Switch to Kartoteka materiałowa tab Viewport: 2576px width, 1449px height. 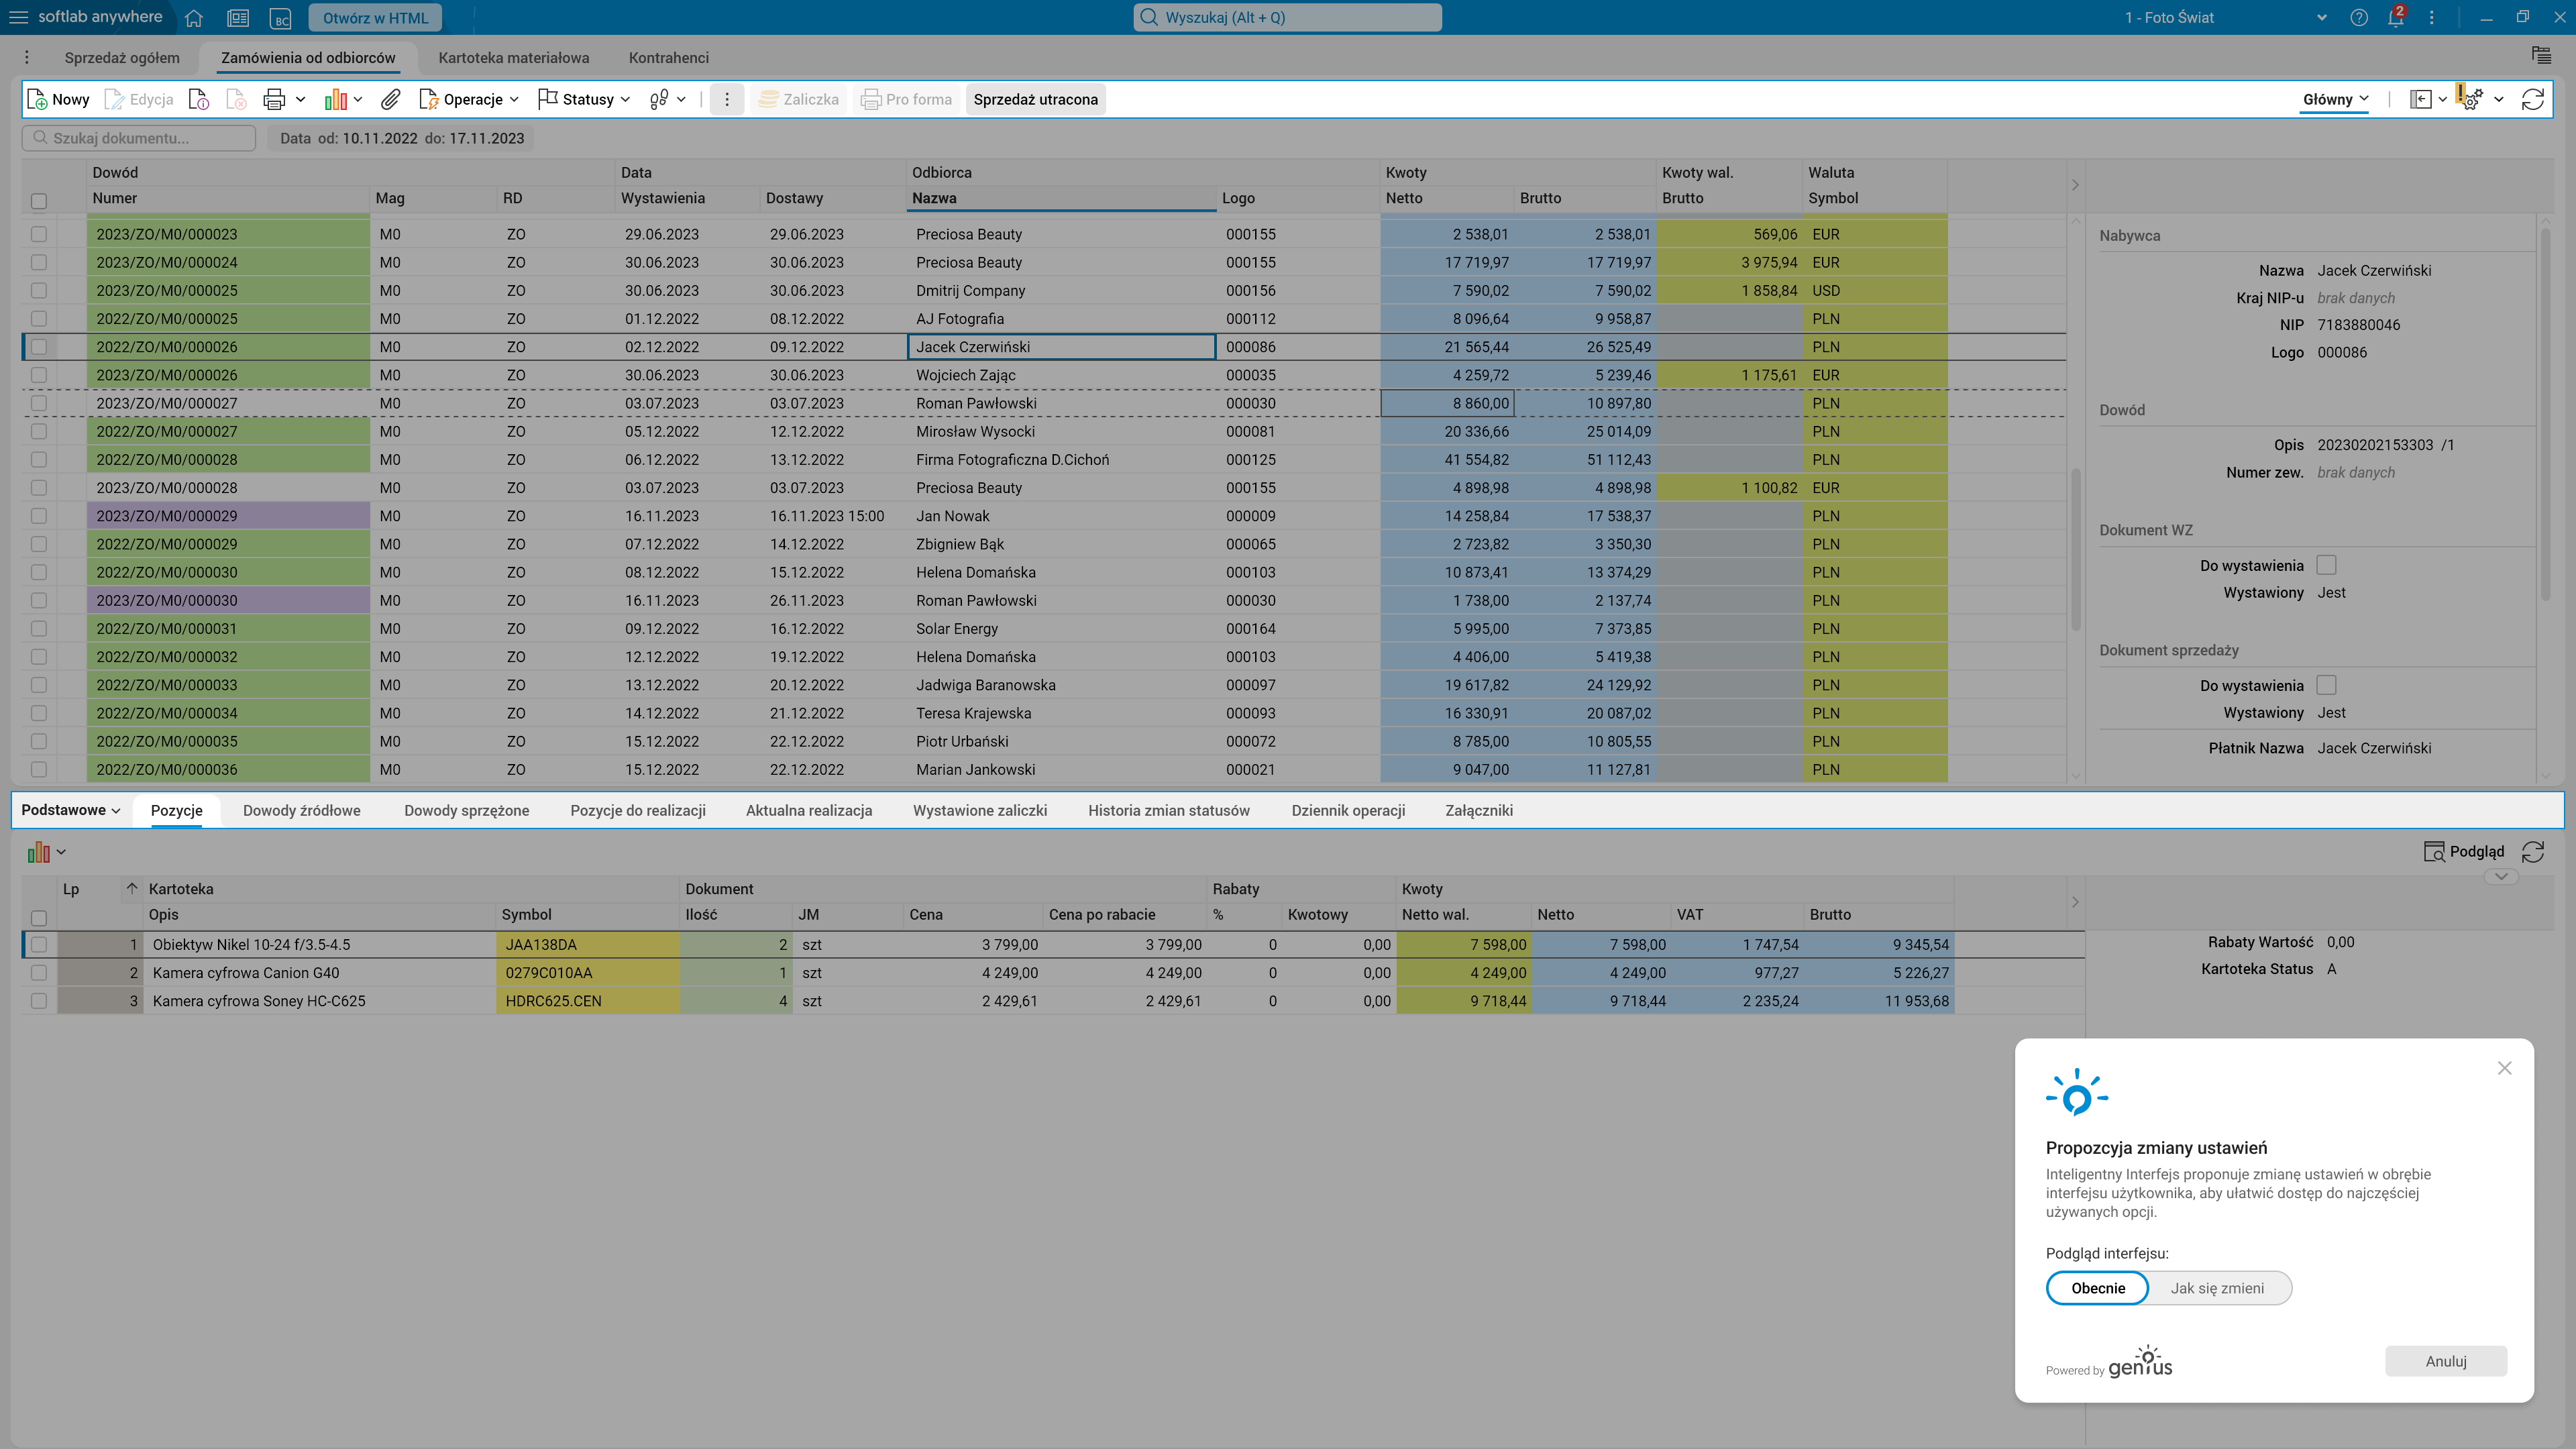click(513, 58)
